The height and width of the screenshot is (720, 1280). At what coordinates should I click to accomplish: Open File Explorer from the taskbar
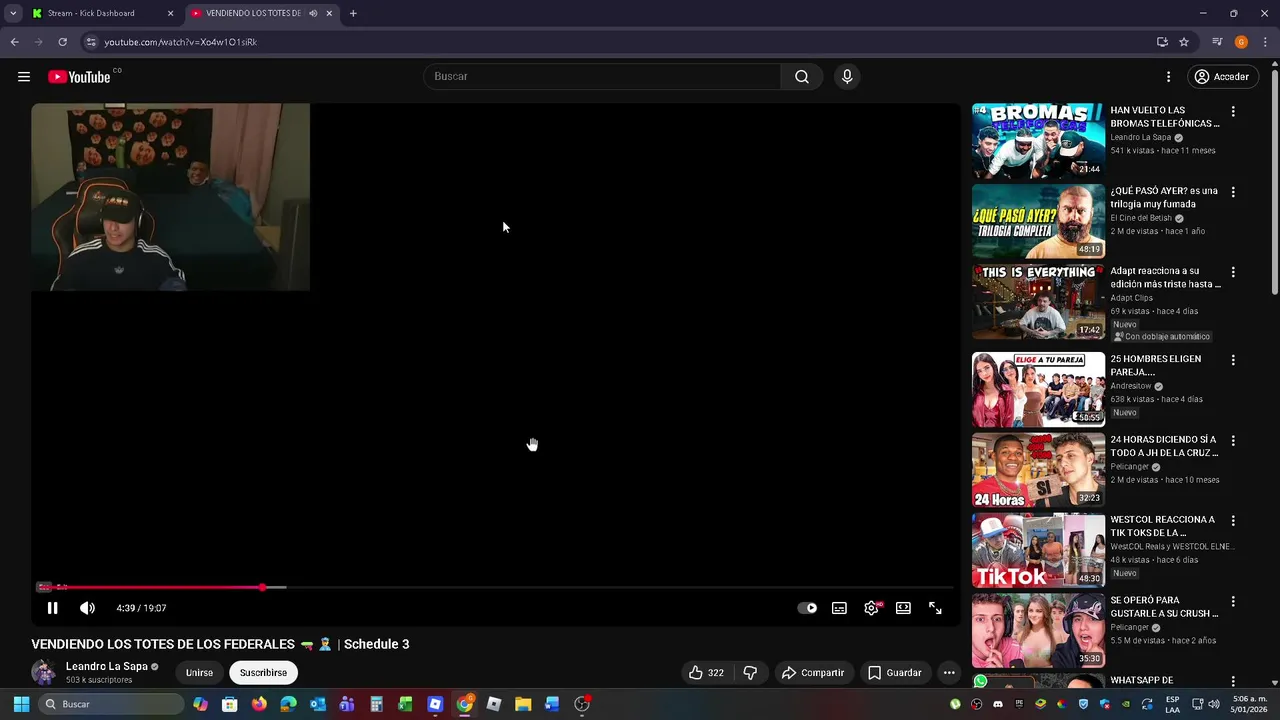coord(523,704)
